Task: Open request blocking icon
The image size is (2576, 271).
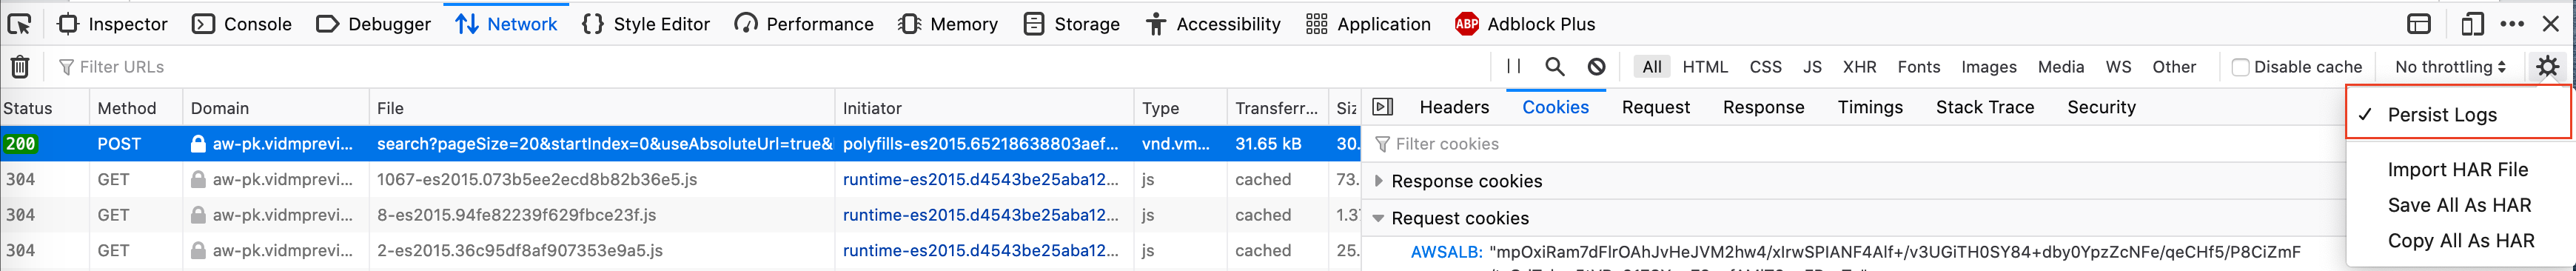Action: [1596, 66]
